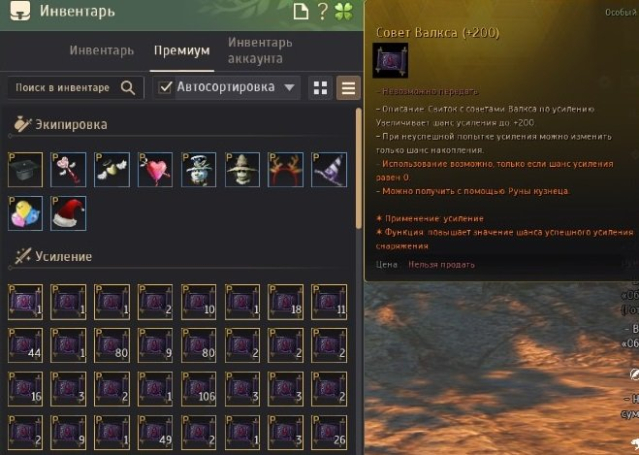
Task: Open the help question mark icon
Action: pos(322,11)
